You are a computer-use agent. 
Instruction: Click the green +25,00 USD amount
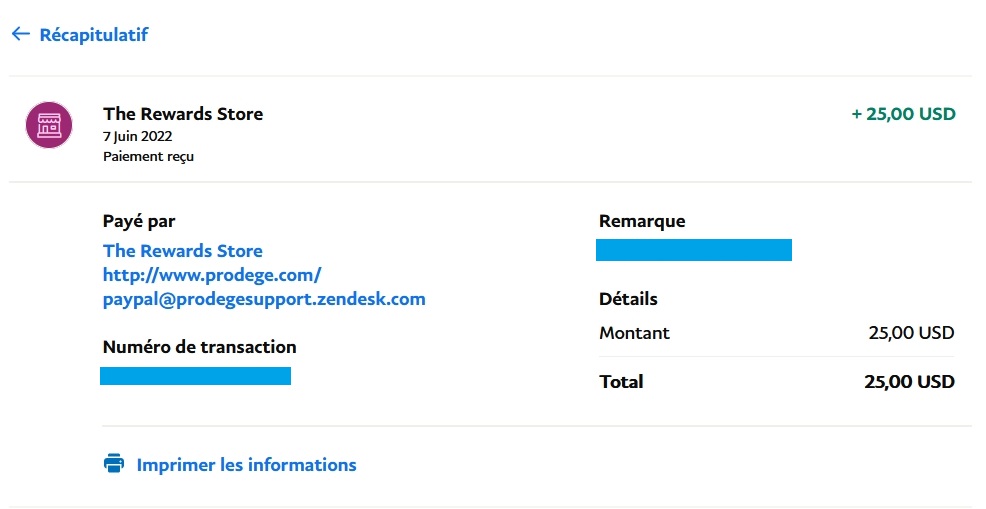[904, 114]
